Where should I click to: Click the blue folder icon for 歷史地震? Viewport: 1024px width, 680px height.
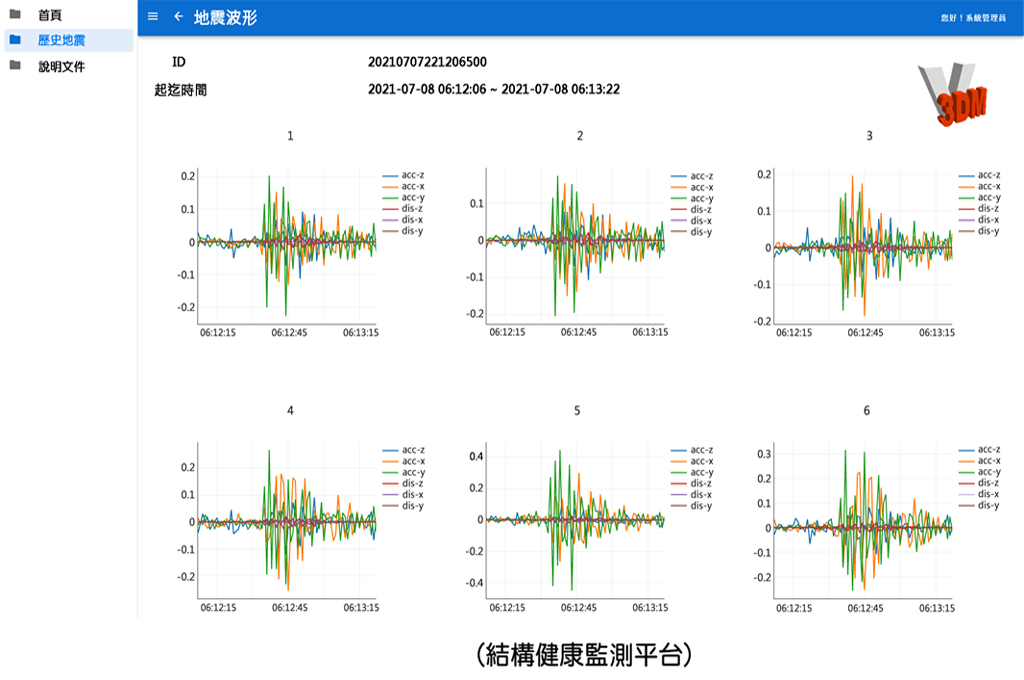[x=15, y=40]
